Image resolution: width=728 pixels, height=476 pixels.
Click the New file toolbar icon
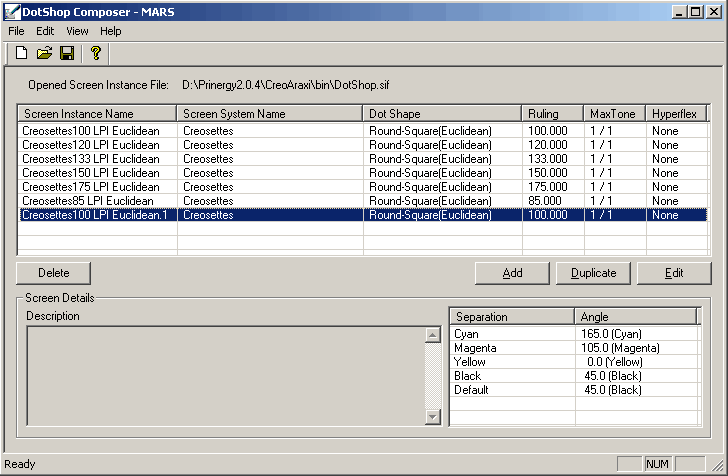click(21, 53)
